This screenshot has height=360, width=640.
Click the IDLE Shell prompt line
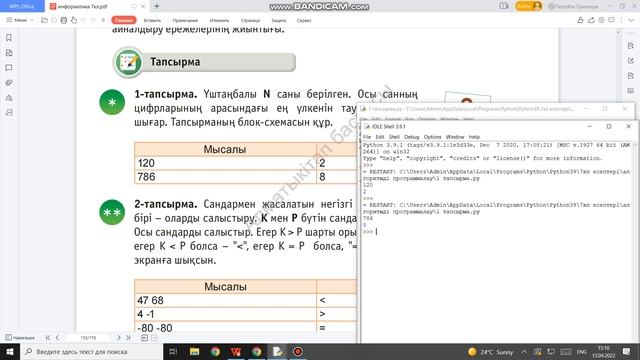pos(496,232)
